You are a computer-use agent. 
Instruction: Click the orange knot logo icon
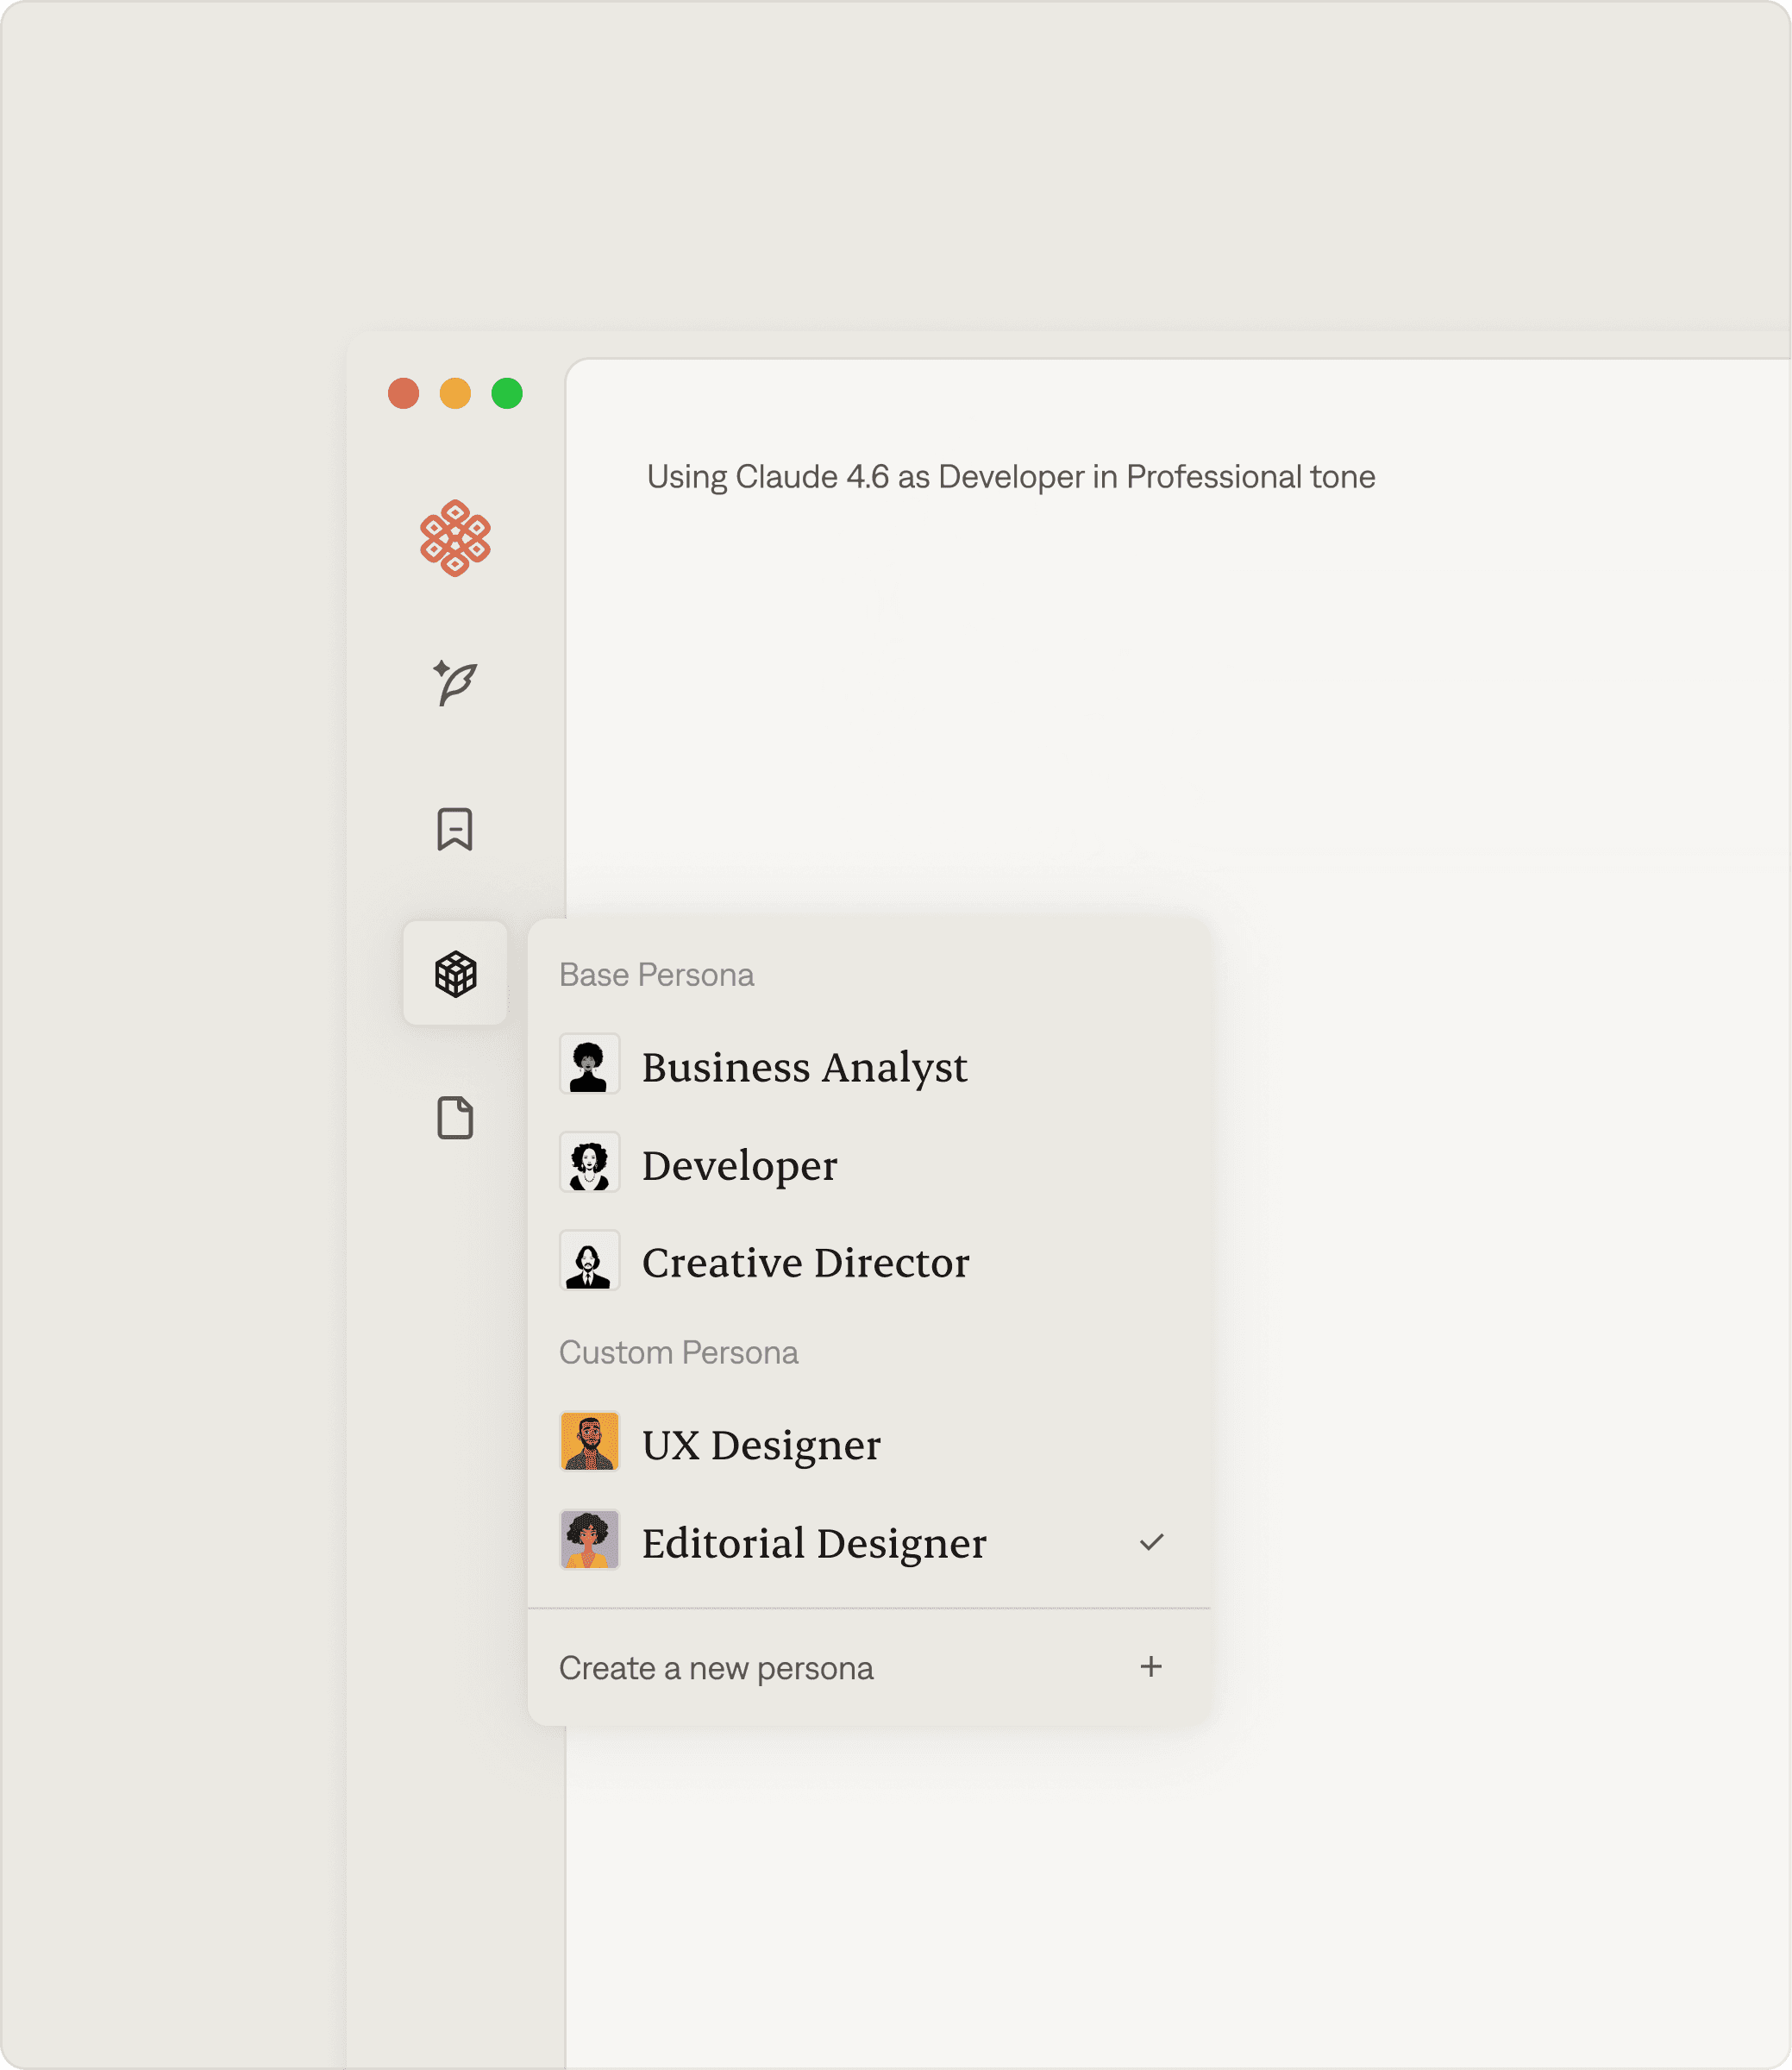(455, 538)
